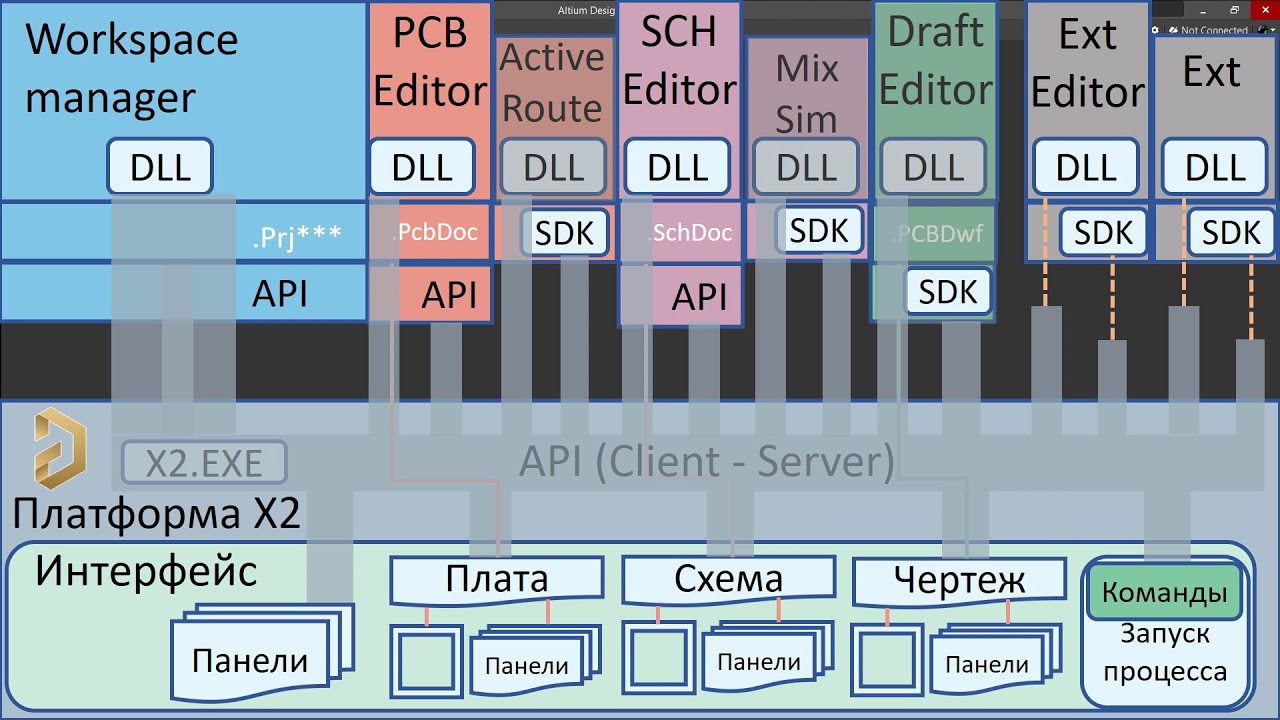This screenshot has height=720, width=1280.
Task: Select the SCH Editor title
Action: [679, 61]
